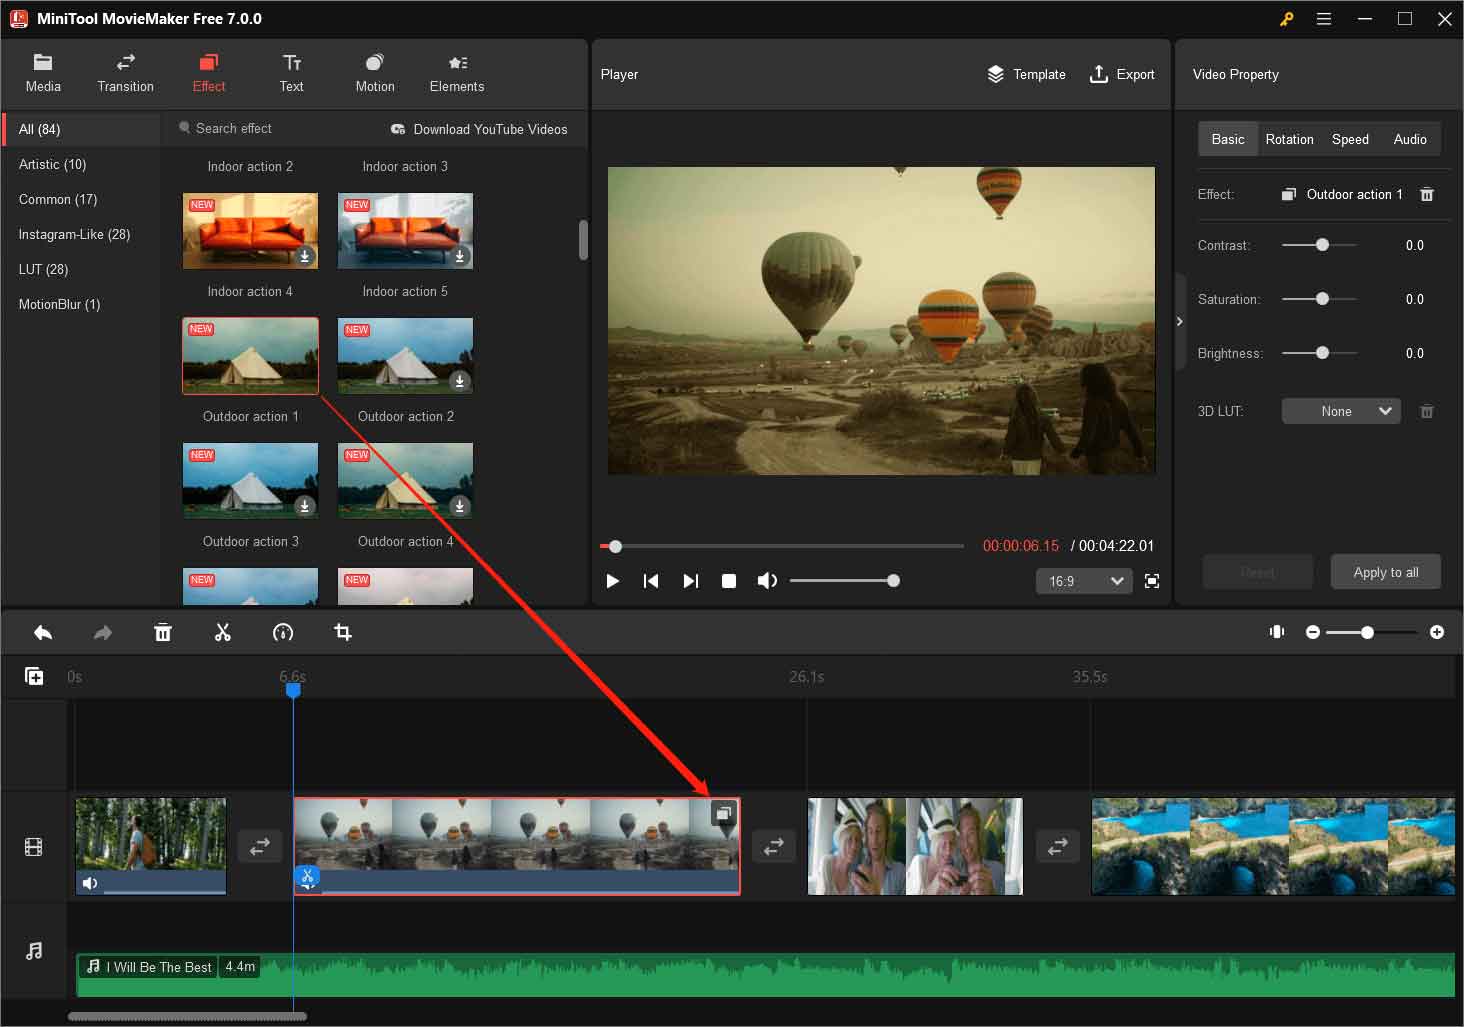Open the speed control tool
The width and height of the screenshot is (1464, 1027).
pyautogui.click(x=283, y=632)
